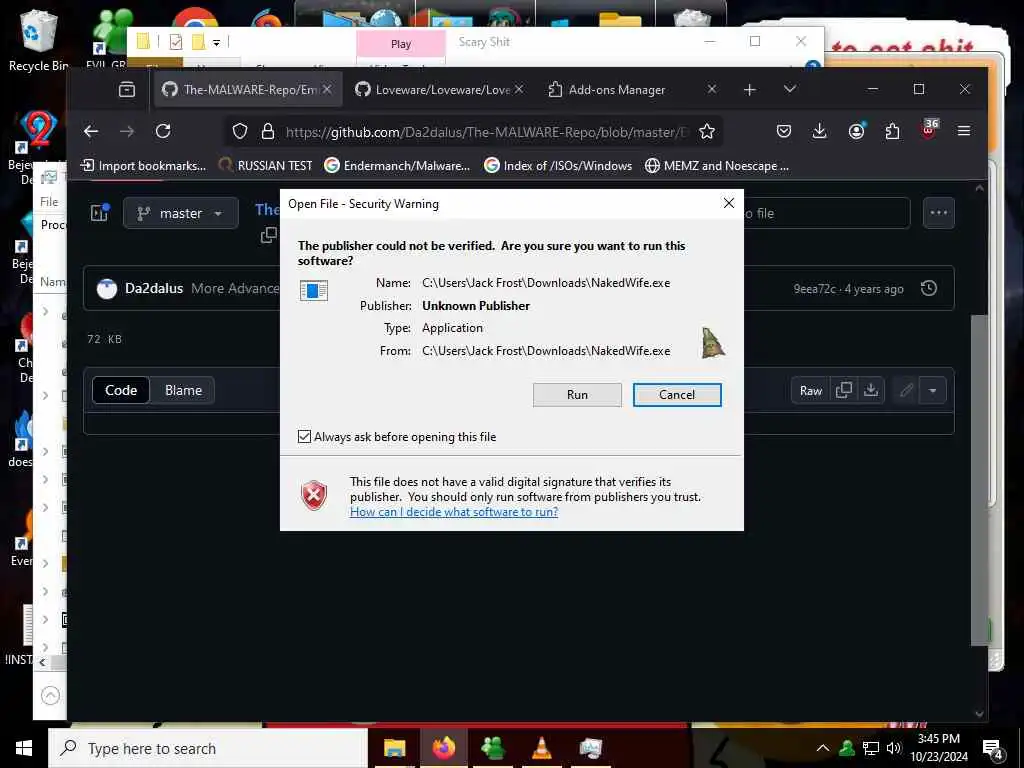Uncheck Always ask before opening this file

[304, 436]
